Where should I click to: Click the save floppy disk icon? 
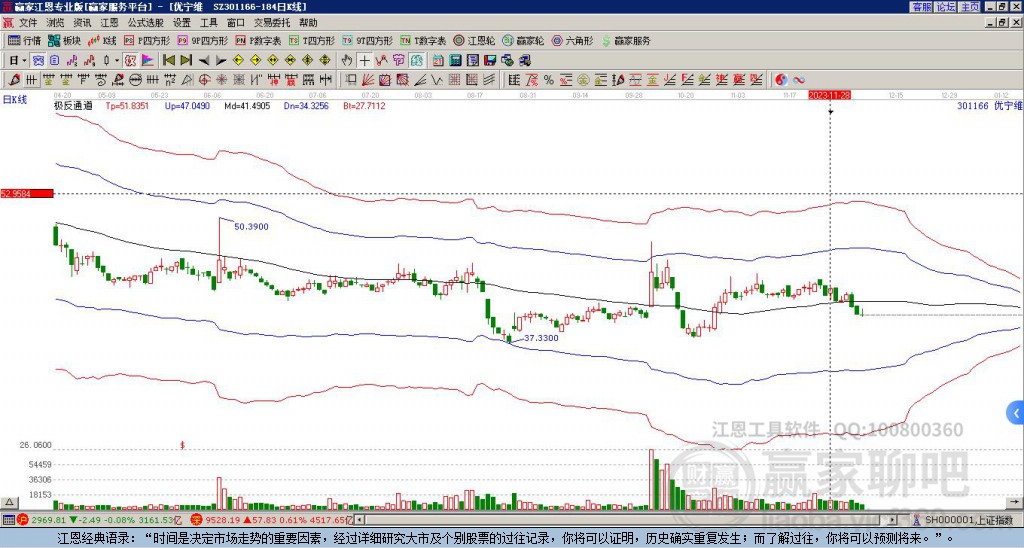coord(490,61)
